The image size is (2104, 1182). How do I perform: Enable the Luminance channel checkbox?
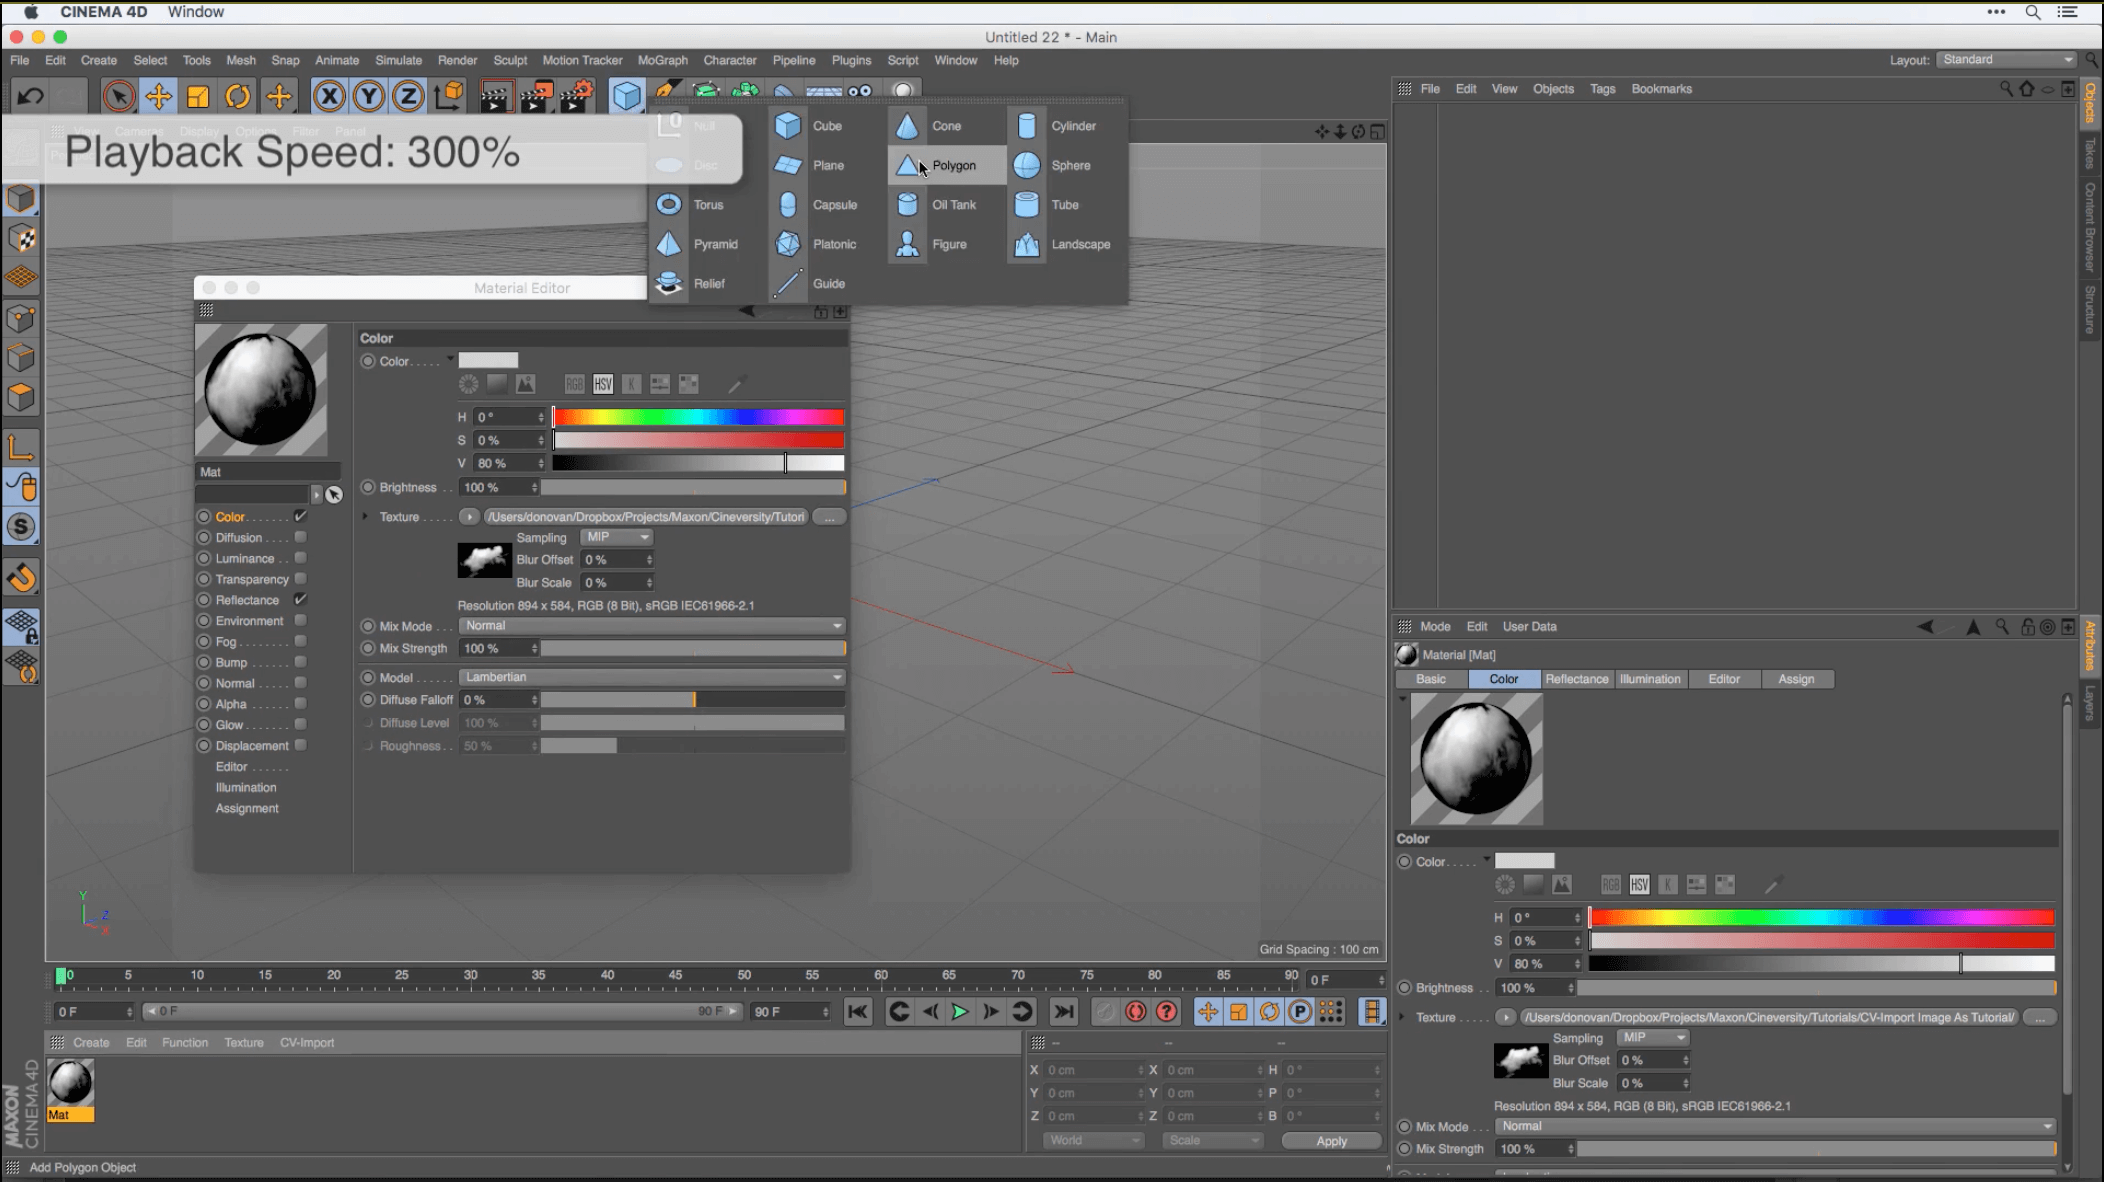tap(300, 558)
